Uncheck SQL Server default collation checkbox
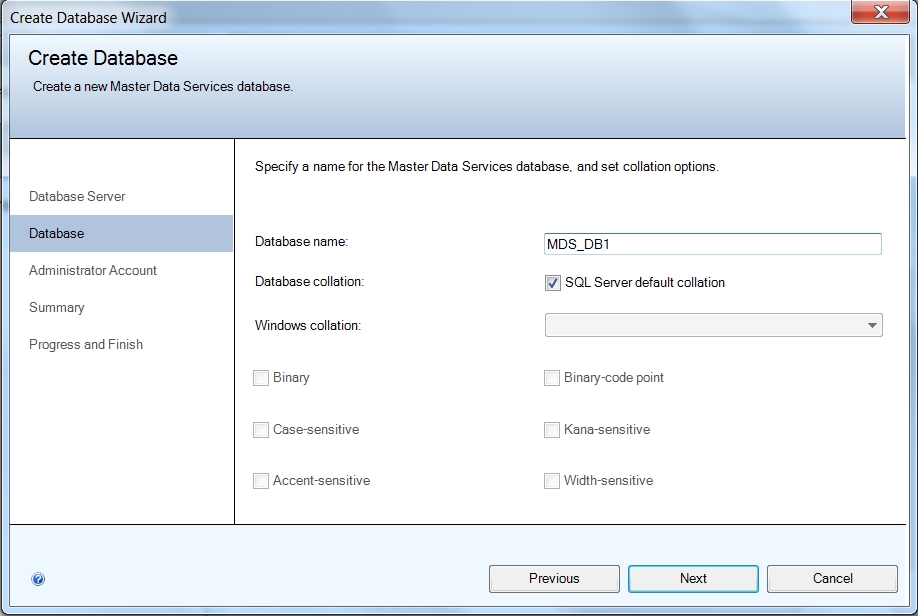Viewport: 918px width, 616px height. (553, 283)
